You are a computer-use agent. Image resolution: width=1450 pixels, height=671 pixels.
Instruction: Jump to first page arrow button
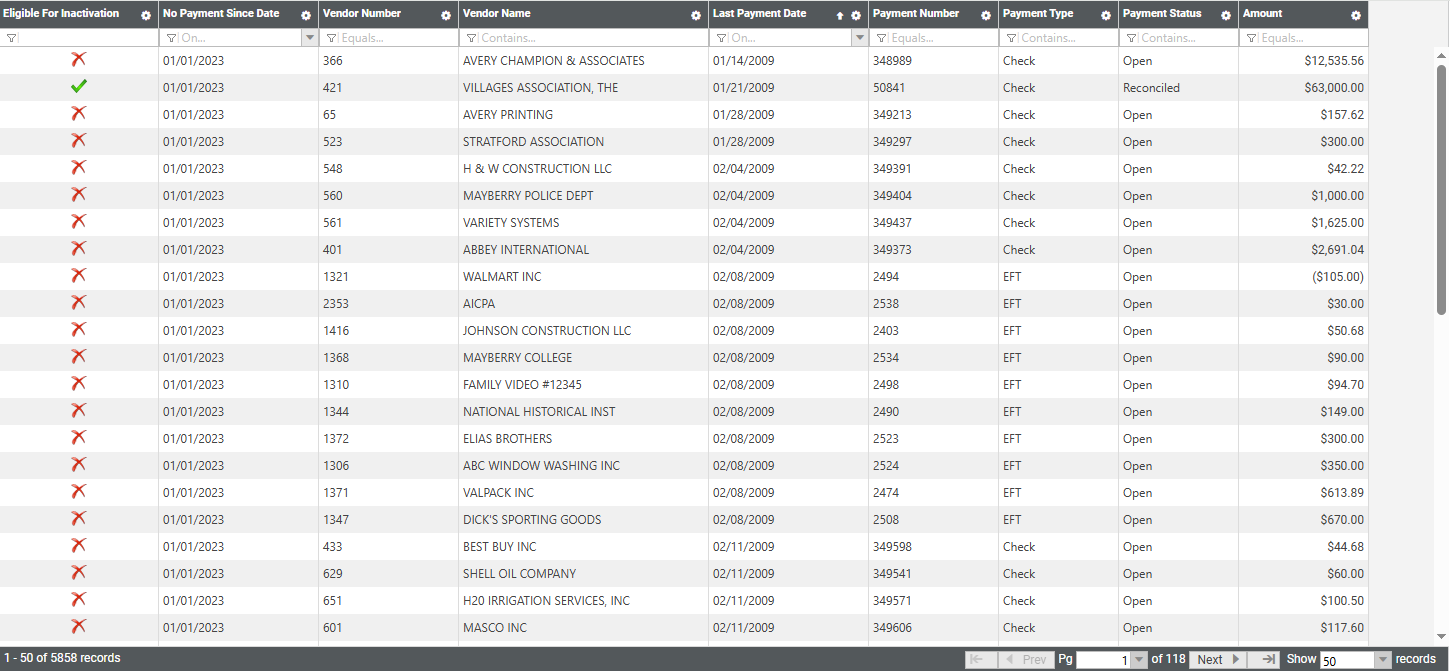[979, 659]
